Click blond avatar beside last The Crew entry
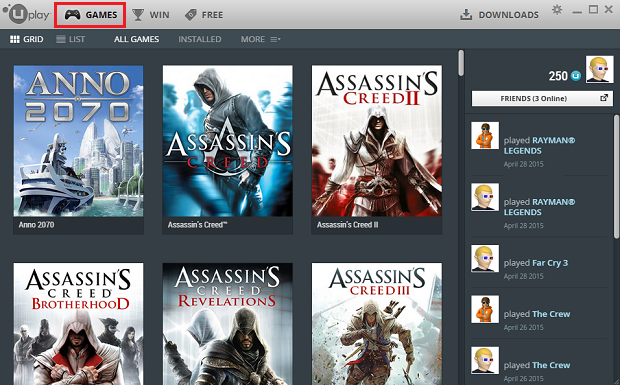The width and height of the screenshot is (620, 385). coord(485,360)
